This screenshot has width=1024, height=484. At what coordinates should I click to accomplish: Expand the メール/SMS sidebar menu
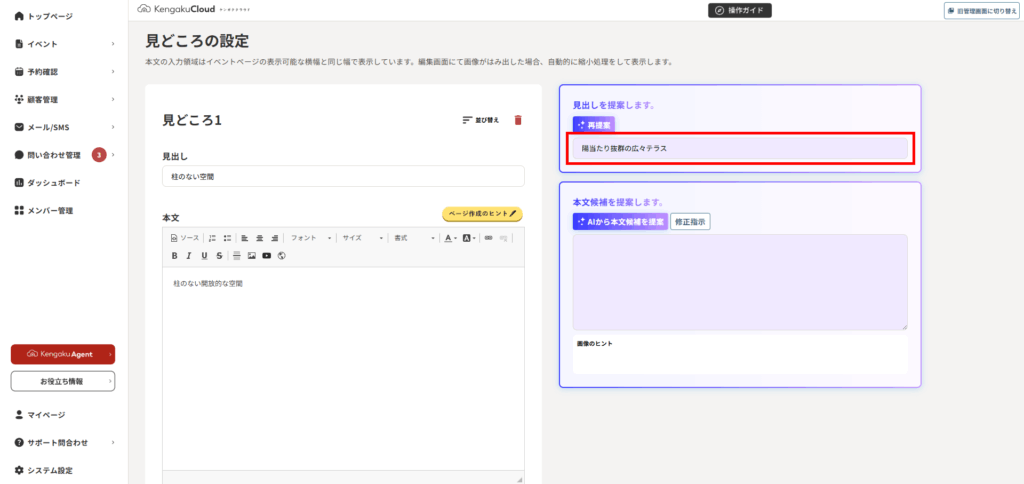(x=63, y=127)
